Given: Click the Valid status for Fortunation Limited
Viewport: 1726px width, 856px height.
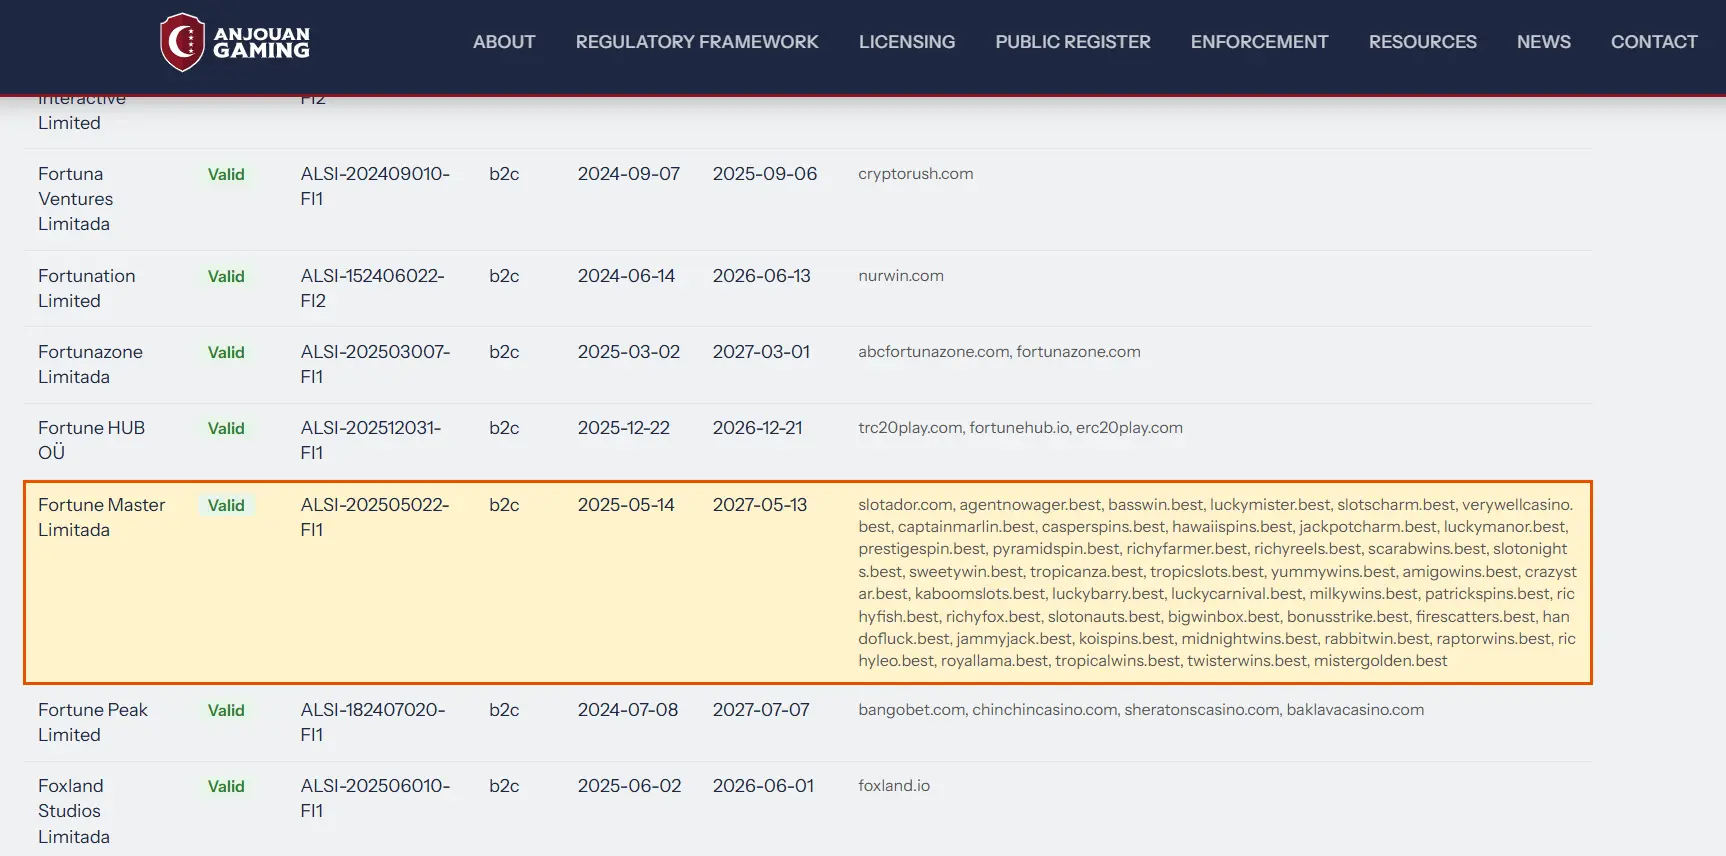Looking at the screenshot, I should pyautogui.click(x=226, y=276).
